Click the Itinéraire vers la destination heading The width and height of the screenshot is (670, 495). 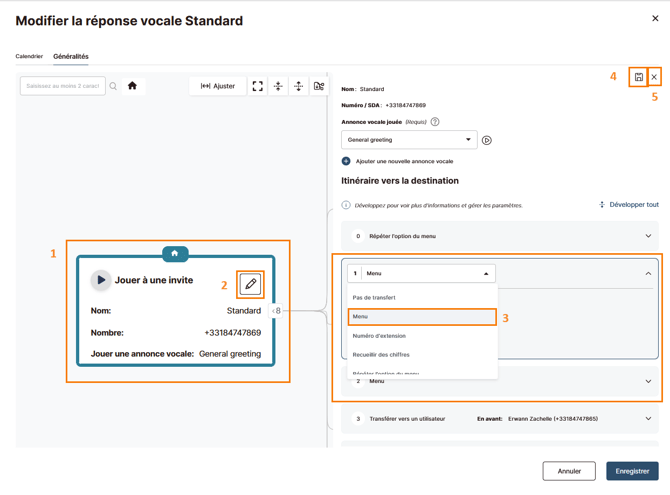(400, 181)
